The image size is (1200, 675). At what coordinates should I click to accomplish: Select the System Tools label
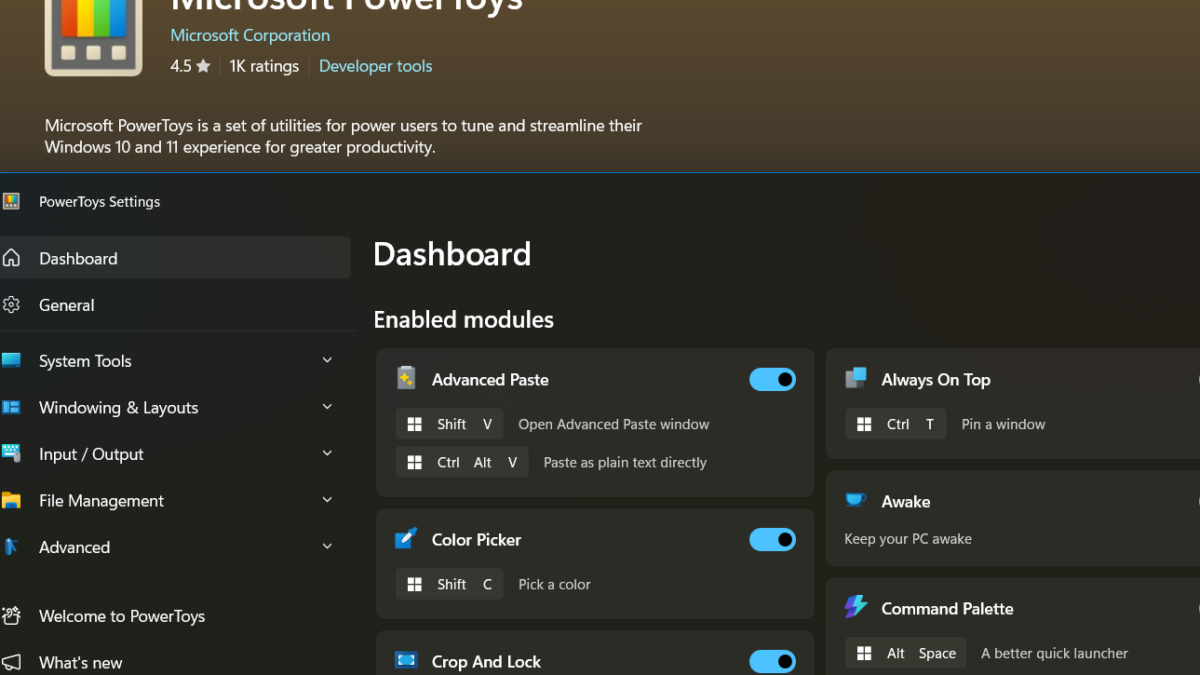point(85,361)
